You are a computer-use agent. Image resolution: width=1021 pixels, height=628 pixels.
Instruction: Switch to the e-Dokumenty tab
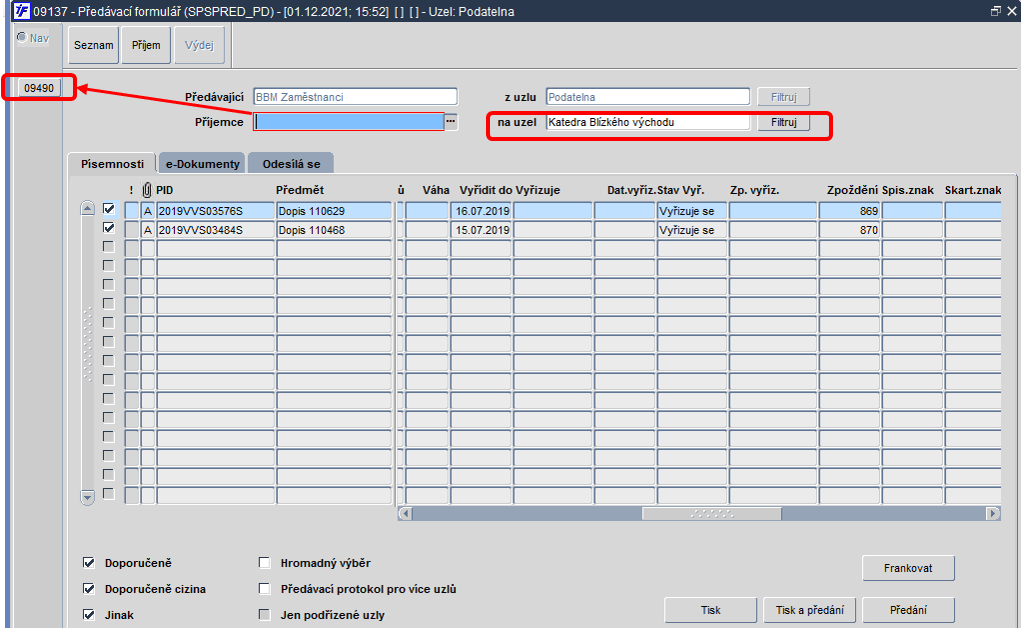(x=202, y=164)
